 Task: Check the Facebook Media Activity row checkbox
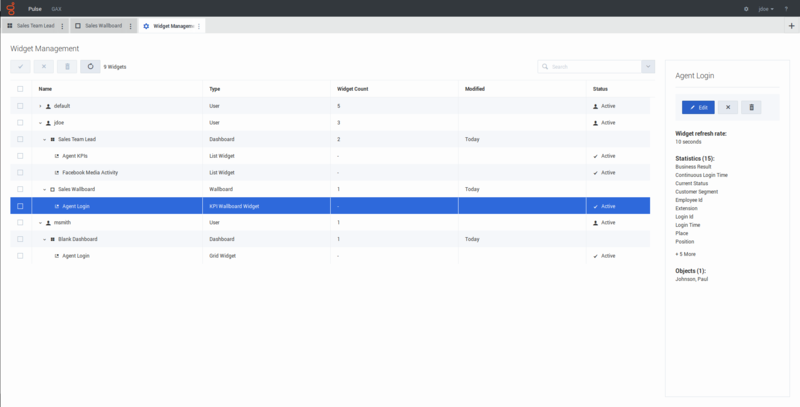point(20,173)
